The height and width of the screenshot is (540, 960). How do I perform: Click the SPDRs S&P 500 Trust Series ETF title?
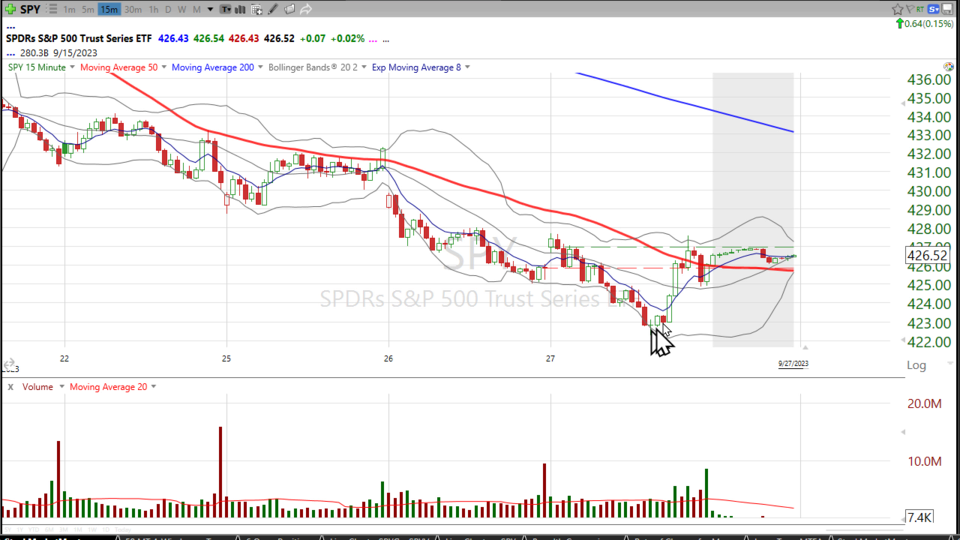[78, 38]
